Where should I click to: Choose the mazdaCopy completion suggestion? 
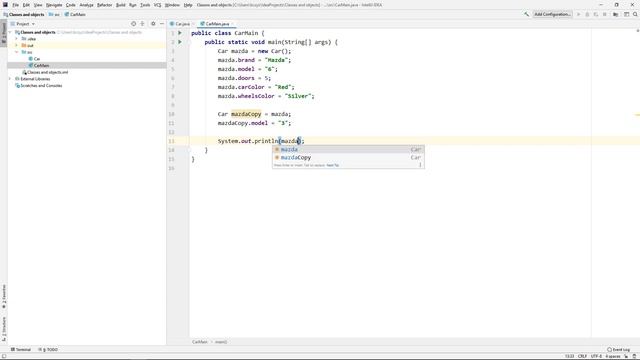tap(348, 158)
